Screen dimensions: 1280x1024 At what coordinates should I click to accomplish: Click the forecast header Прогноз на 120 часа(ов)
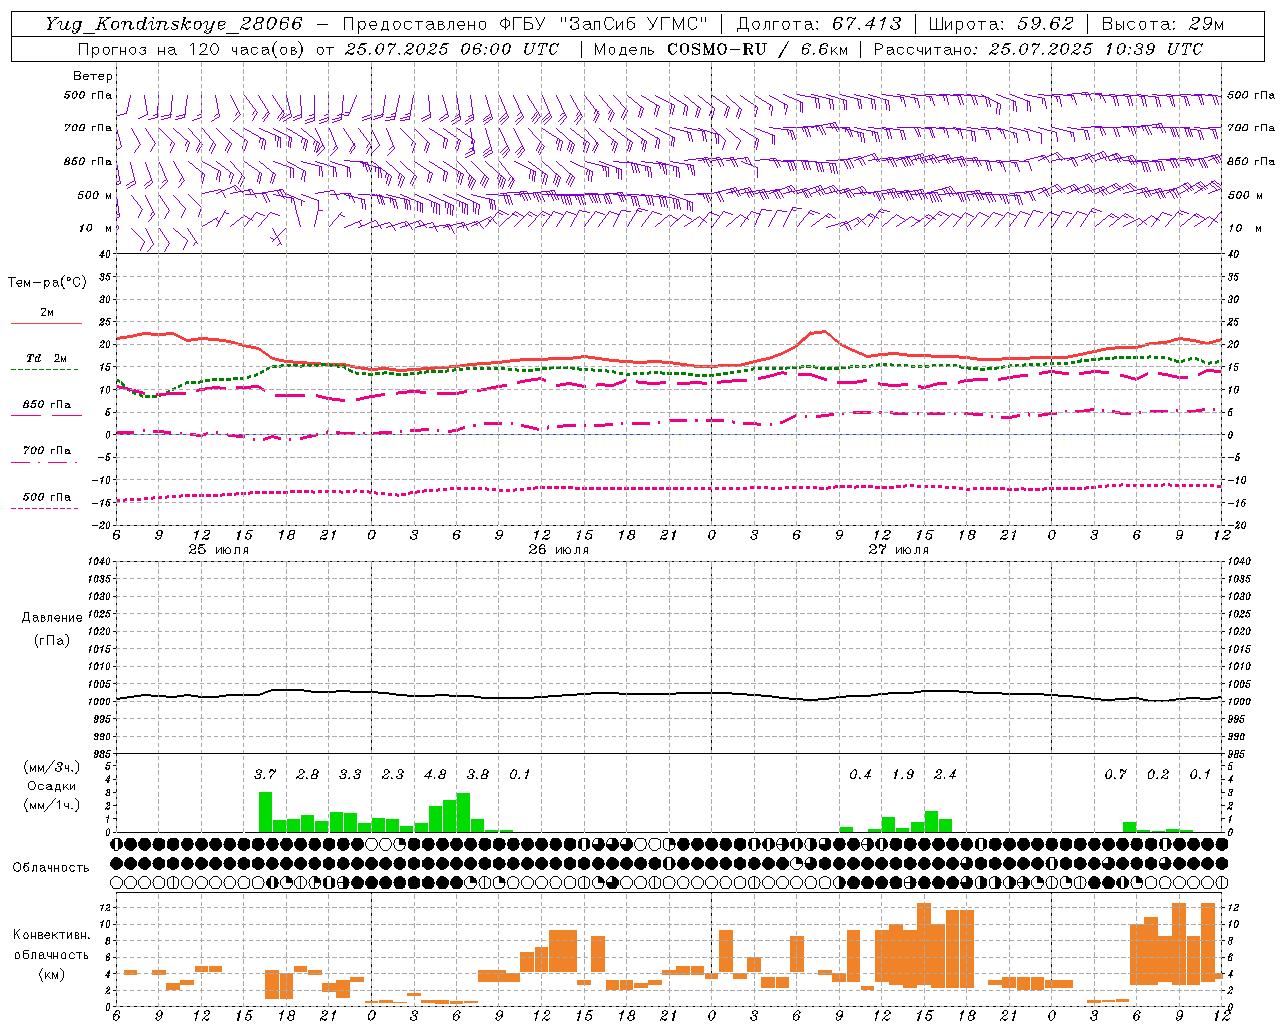(x=192, y=49)
